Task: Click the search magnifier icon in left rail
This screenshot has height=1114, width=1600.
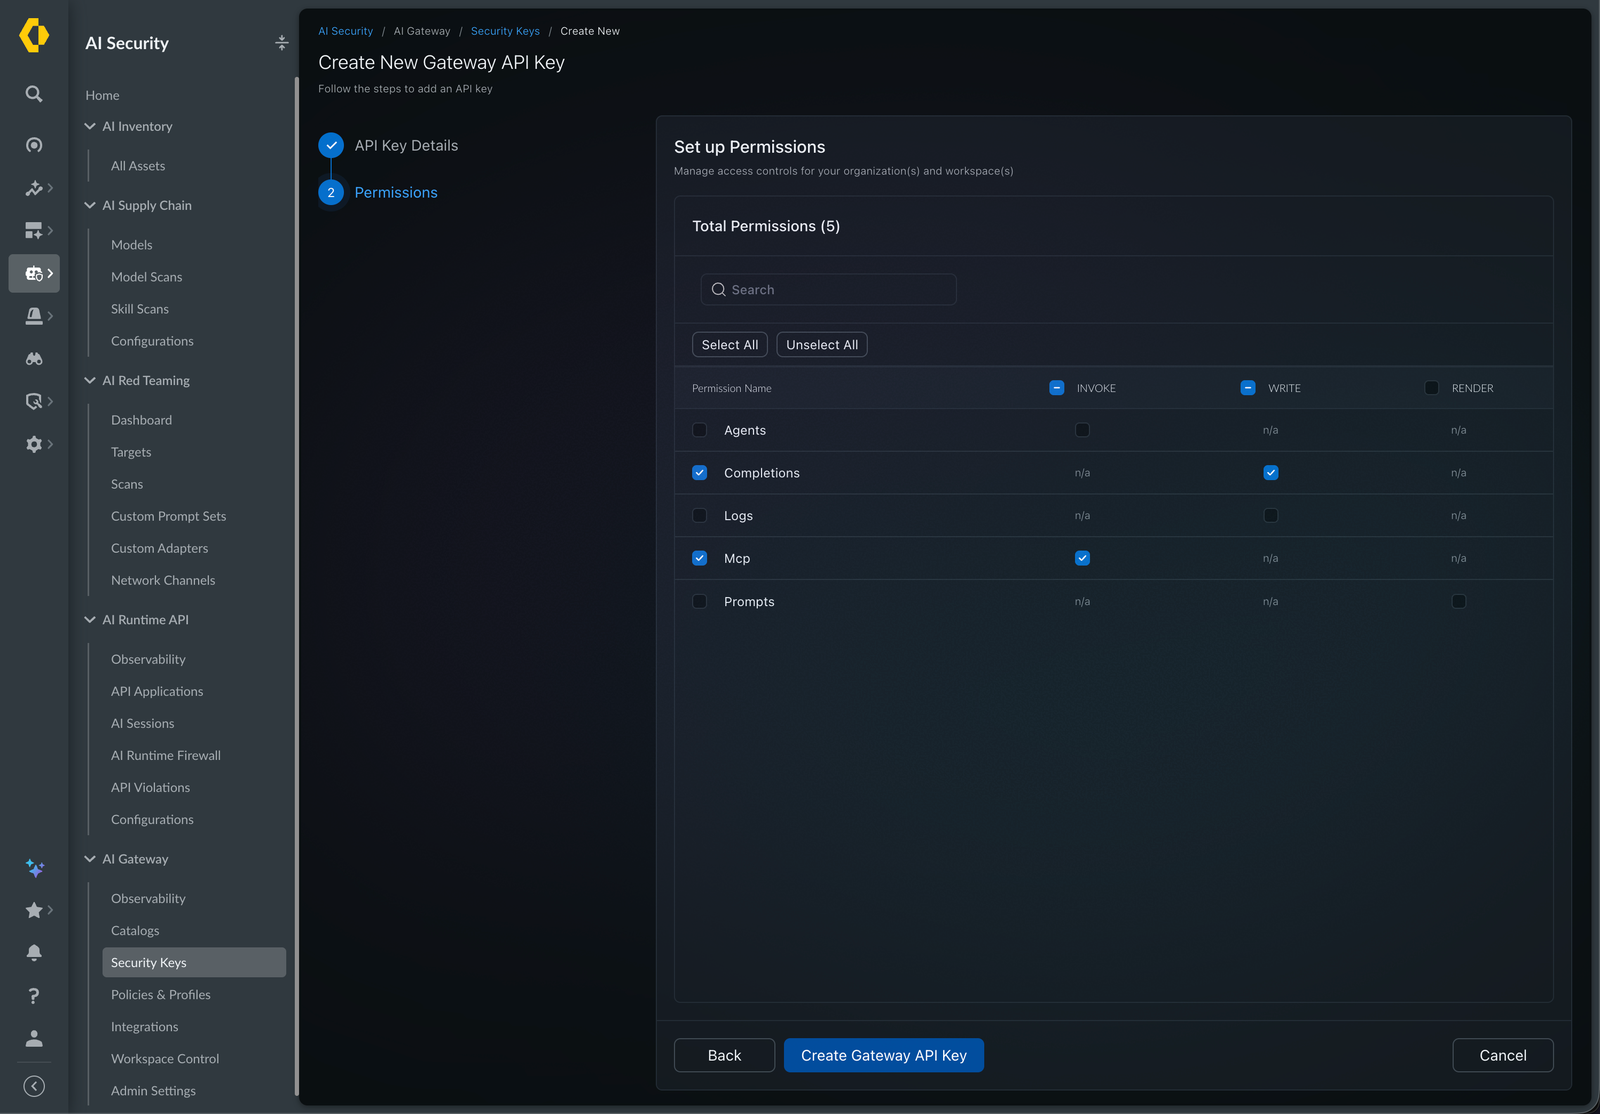Action: point(34,94)
